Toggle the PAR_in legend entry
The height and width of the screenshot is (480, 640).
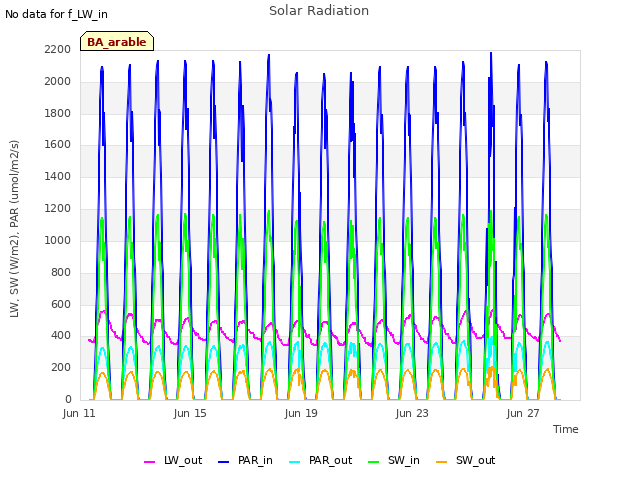coord(245,460)
